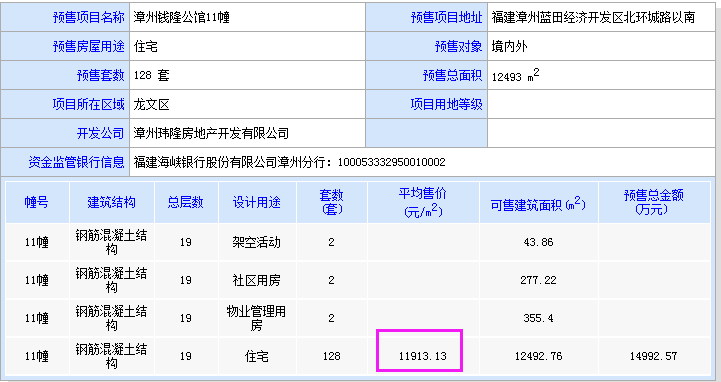721x382 pixels.
Task: Select floor count 19 in 架空活动 row
Action: [x=186, y=242]
